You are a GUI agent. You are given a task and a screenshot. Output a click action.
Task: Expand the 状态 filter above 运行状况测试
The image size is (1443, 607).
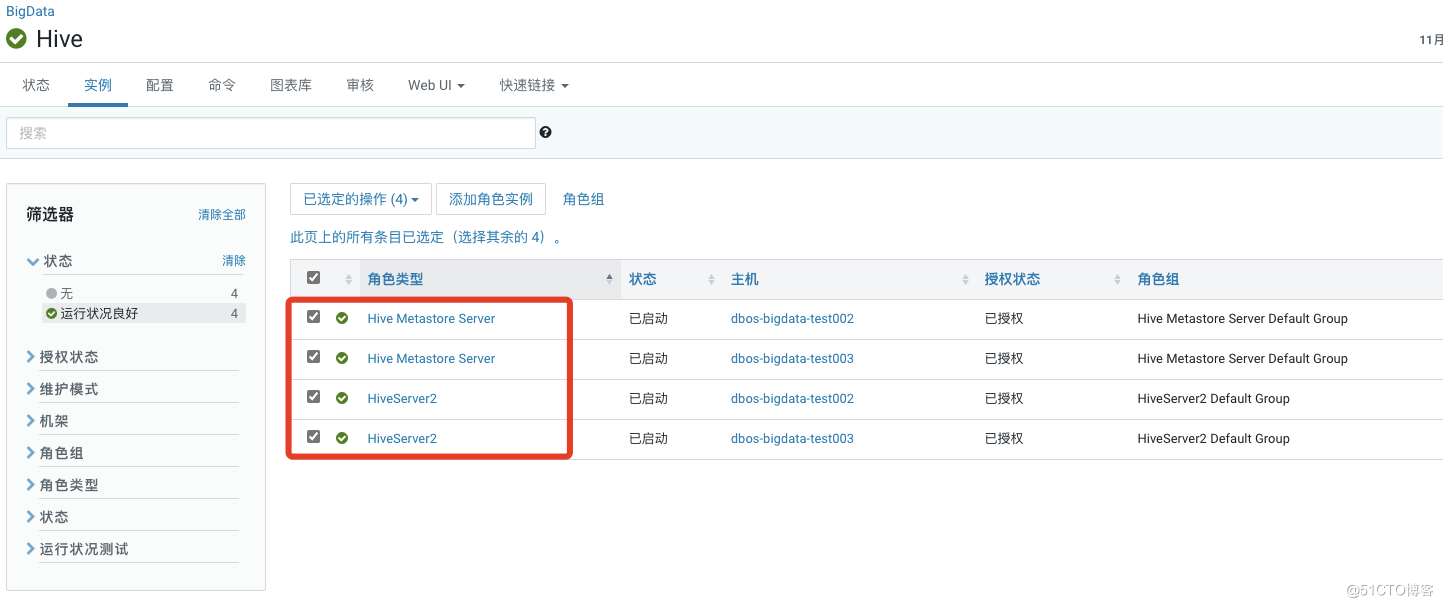tap(47, 517)
